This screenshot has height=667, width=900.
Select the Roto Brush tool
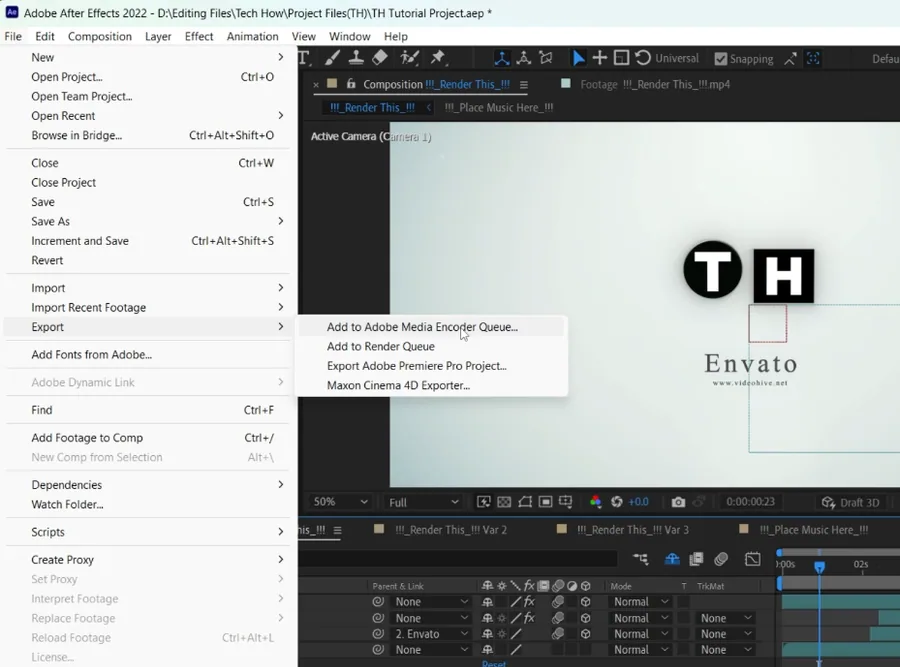click(x=409, y=58)
